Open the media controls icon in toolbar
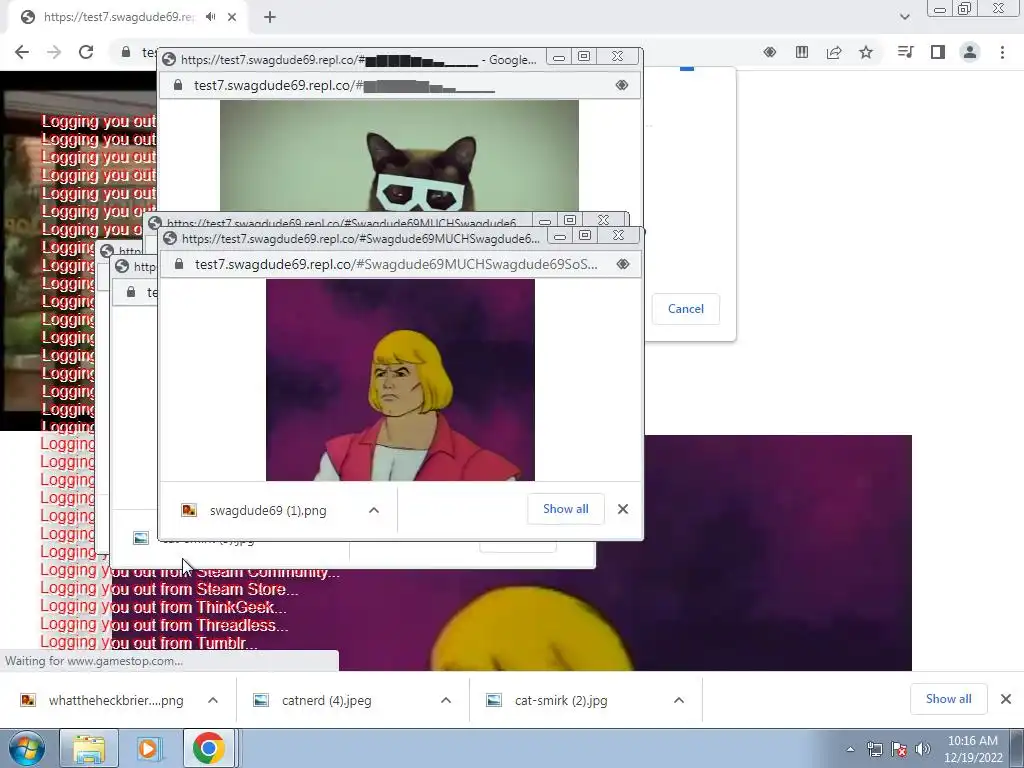 pos(905,52)
